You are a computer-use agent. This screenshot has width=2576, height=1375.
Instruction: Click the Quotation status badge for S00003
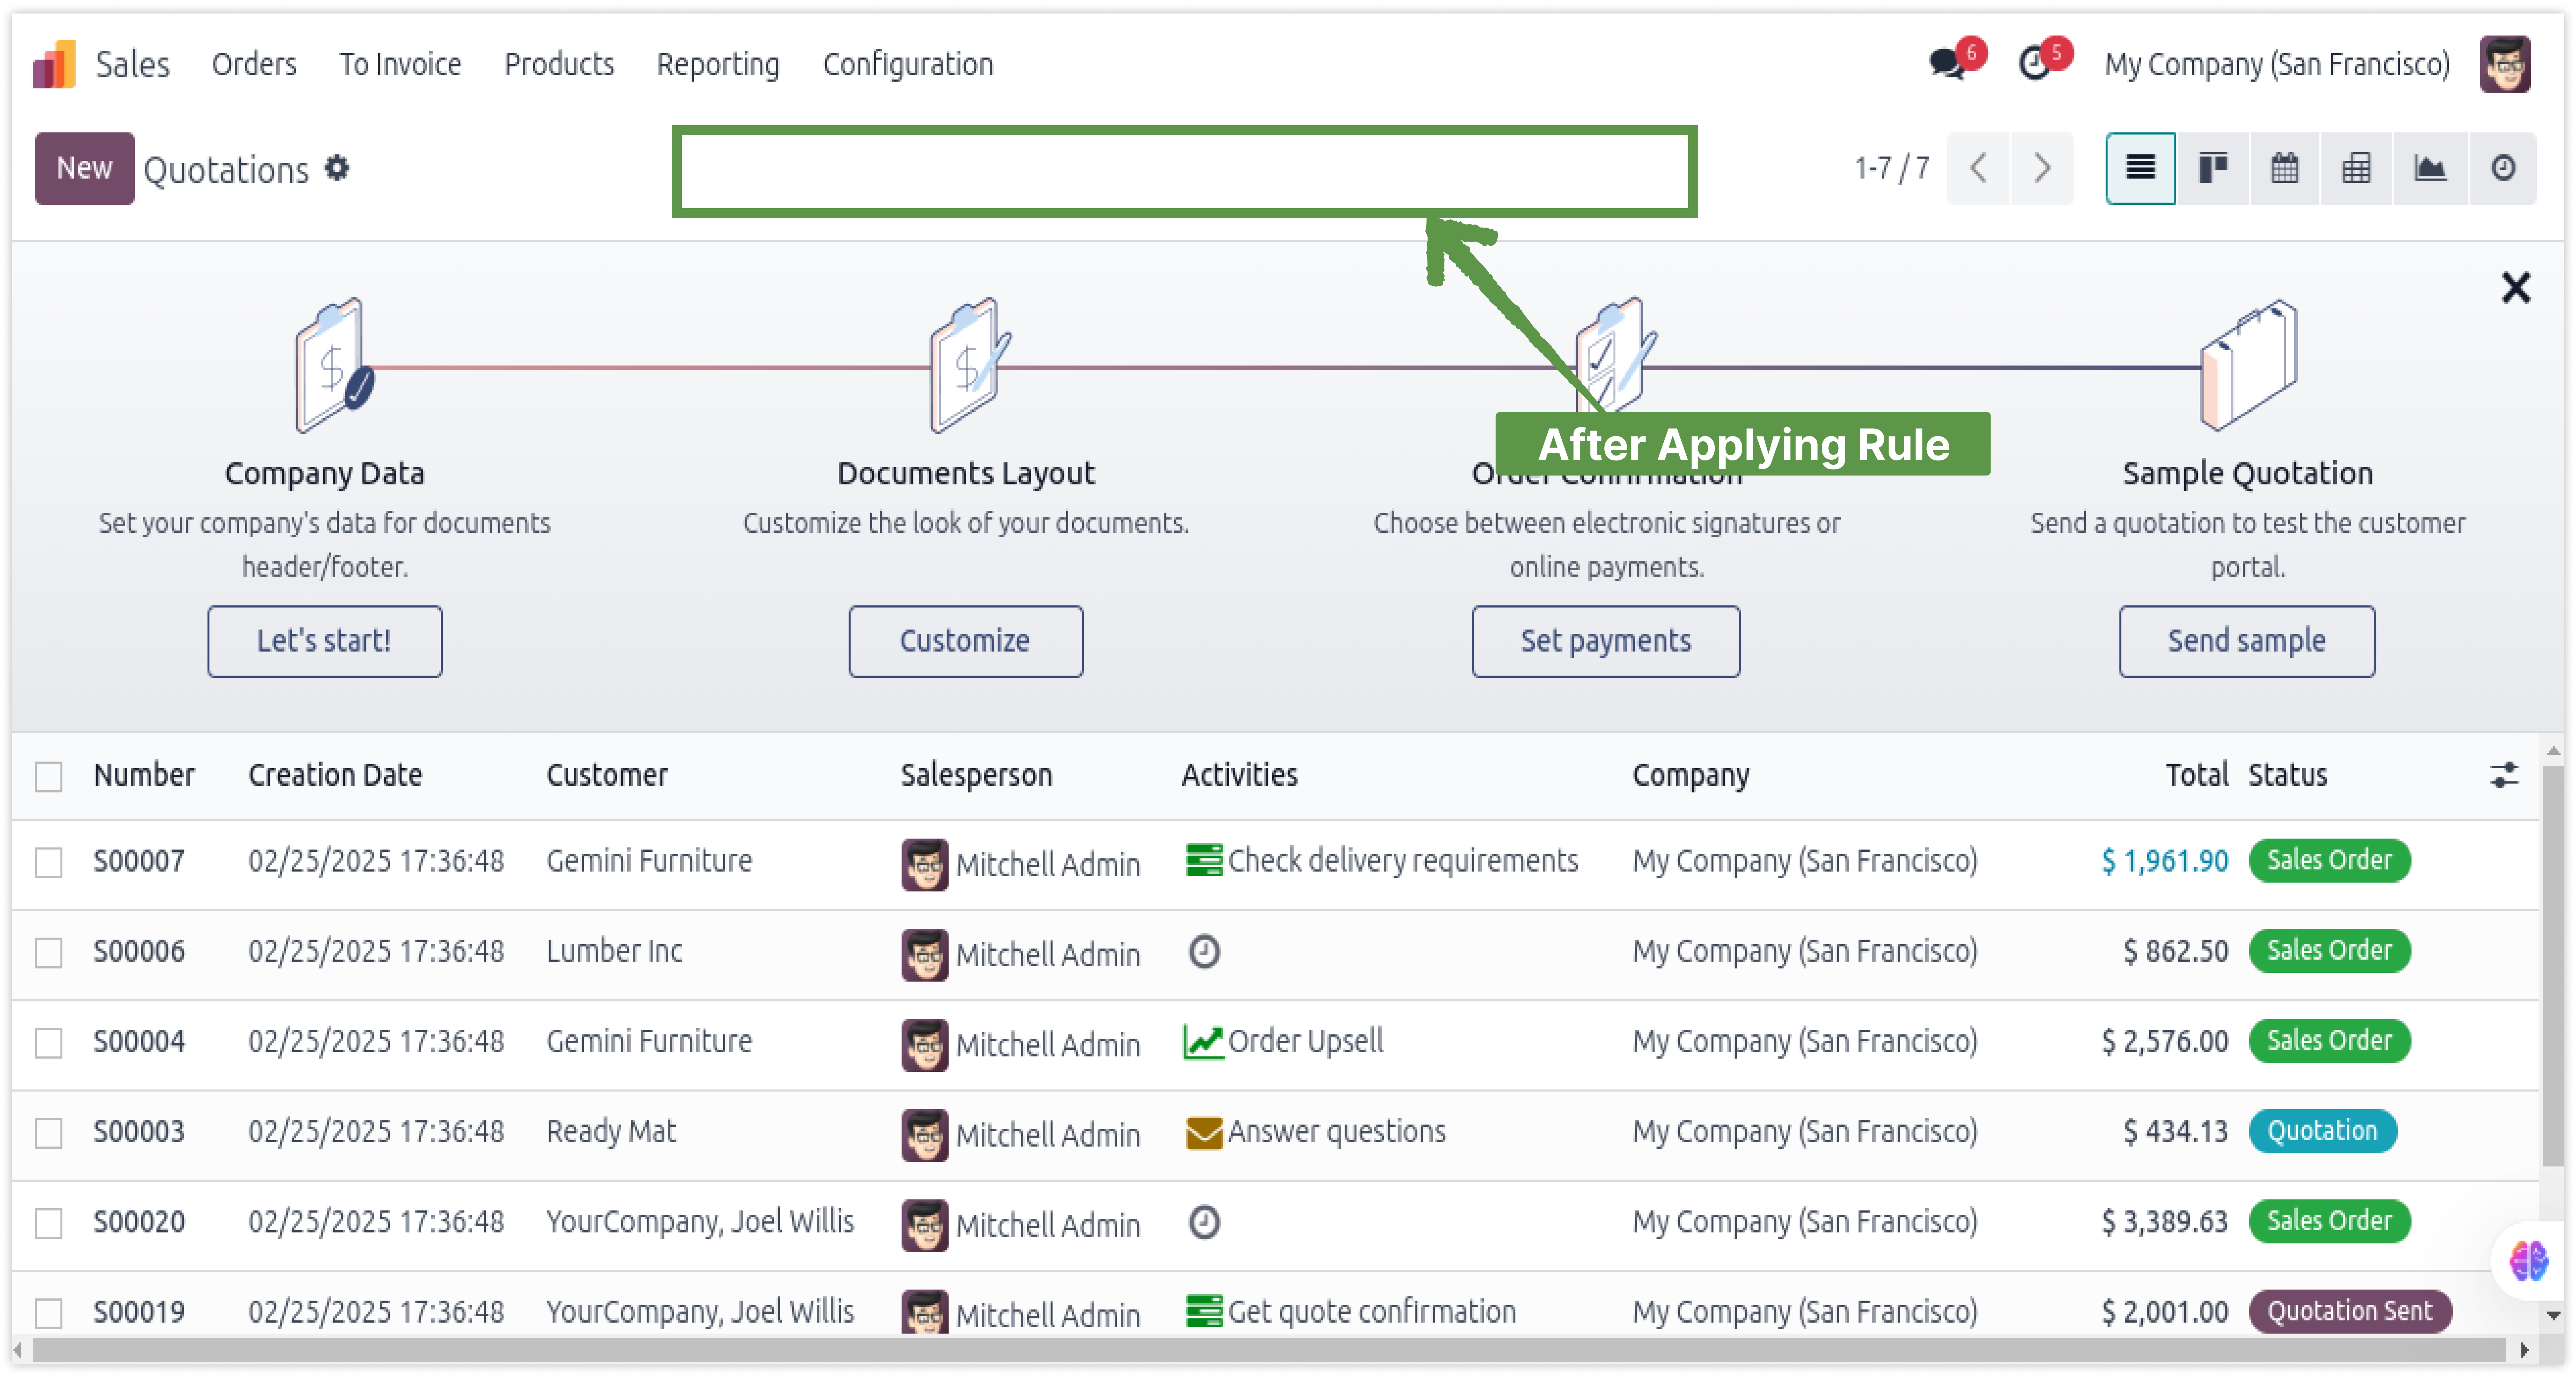2322,1131
